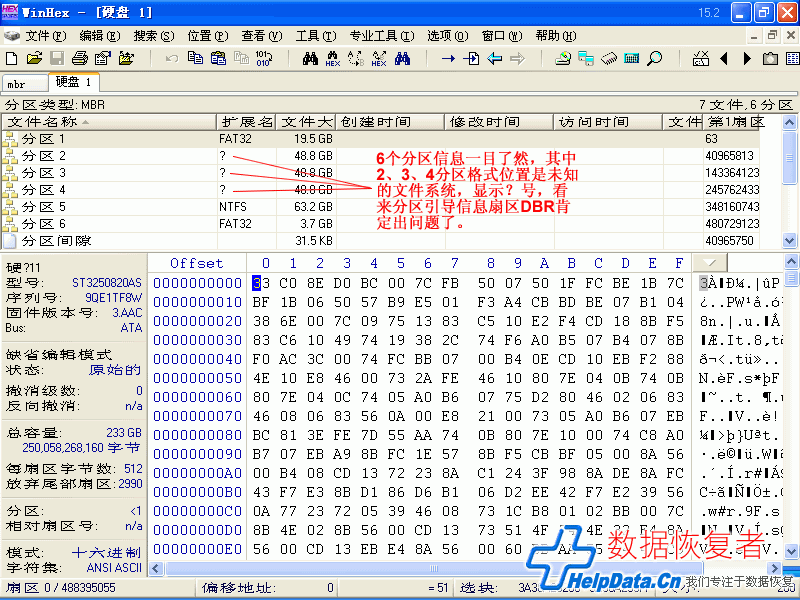Click the offset label 0000000080

click(x=197, y=435)
